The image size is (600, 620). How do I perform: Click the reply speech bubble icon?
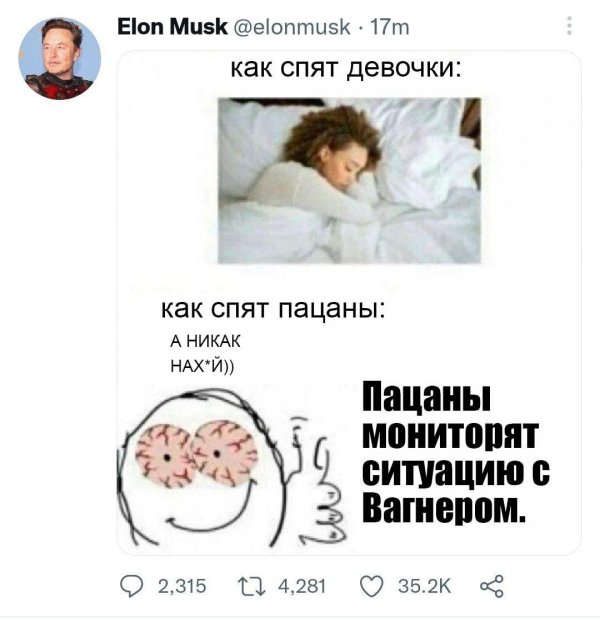131,586
